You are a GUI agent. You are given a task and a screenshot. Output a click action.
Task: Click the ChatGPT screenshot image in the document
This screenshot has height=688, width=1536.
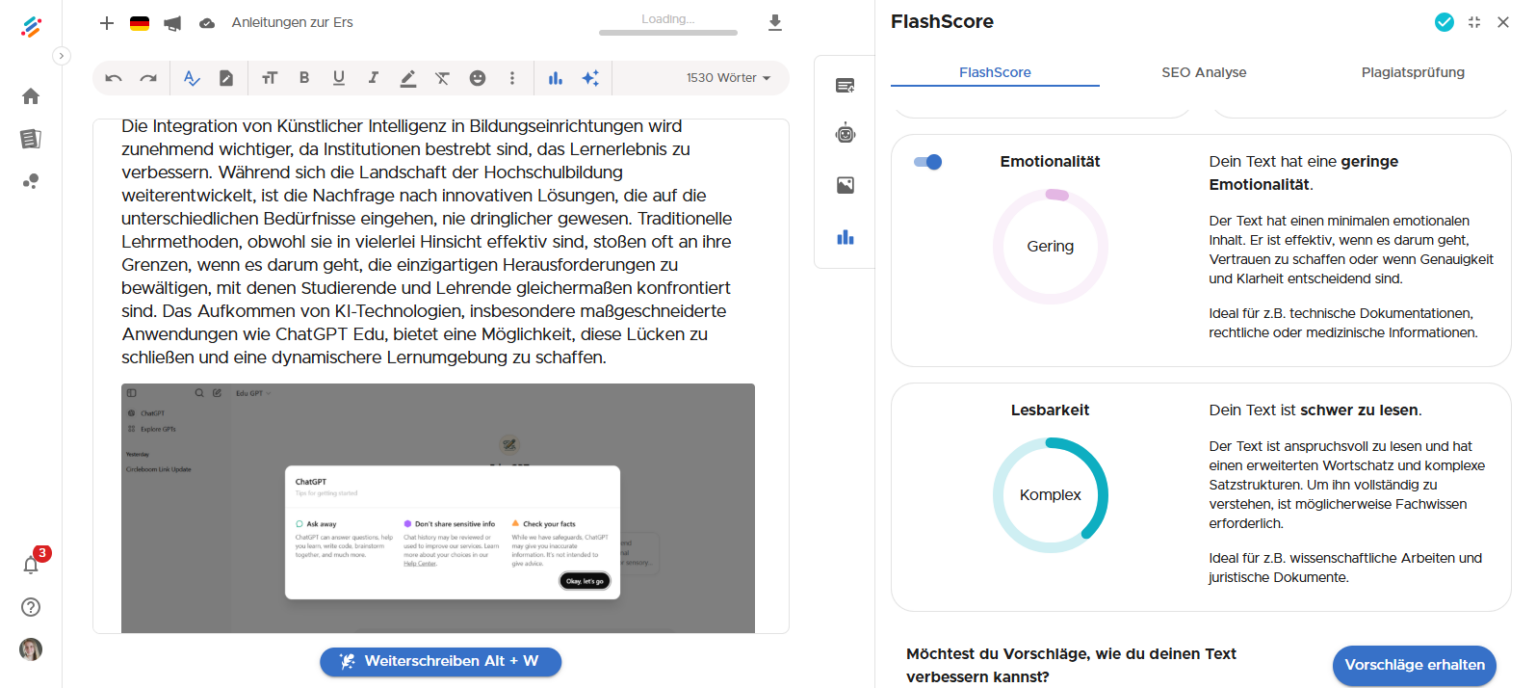click(438, 508)
